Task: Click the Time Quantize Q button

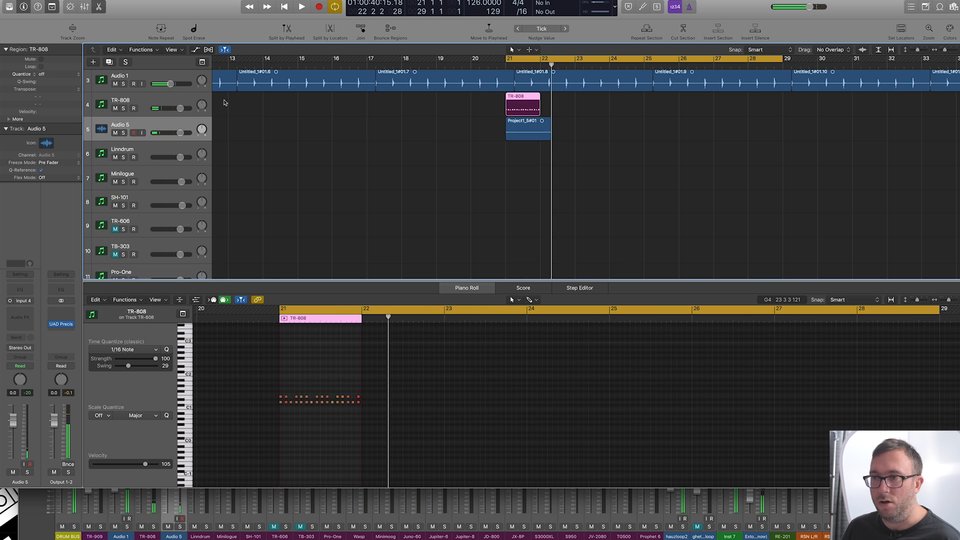Action: click(167, 350)
